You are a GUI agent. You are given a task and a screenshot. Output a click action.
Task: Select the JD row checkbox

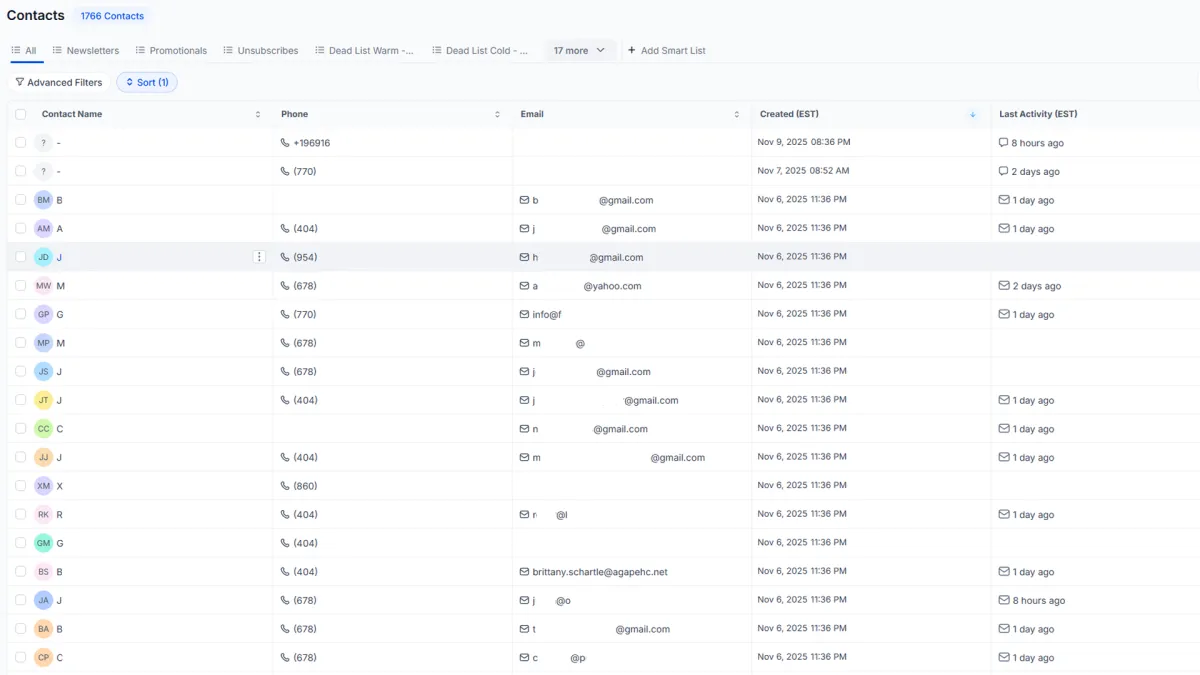point(21,257)
